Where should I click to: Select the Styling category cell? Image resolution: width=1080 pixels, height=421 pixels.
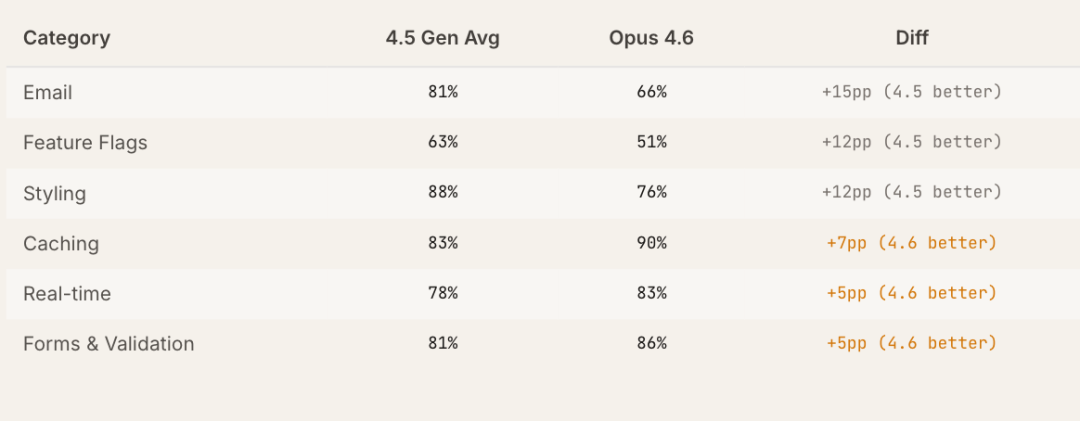coord(55,193)
